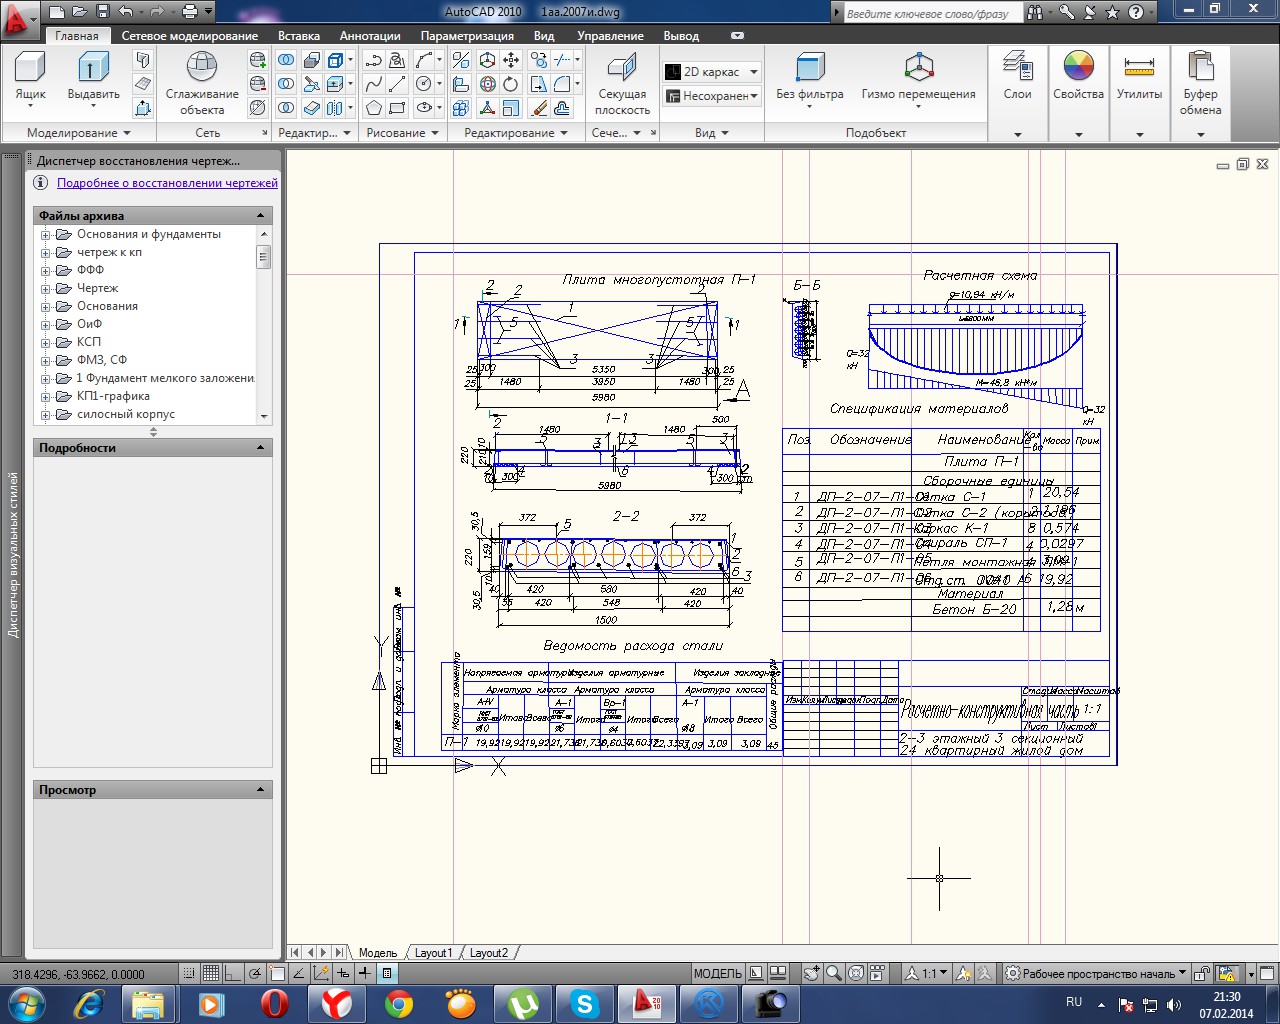1280x1024 pixels.
Task: Open the workspace switching dropdown in status bar
Action: coord(1097,973)
